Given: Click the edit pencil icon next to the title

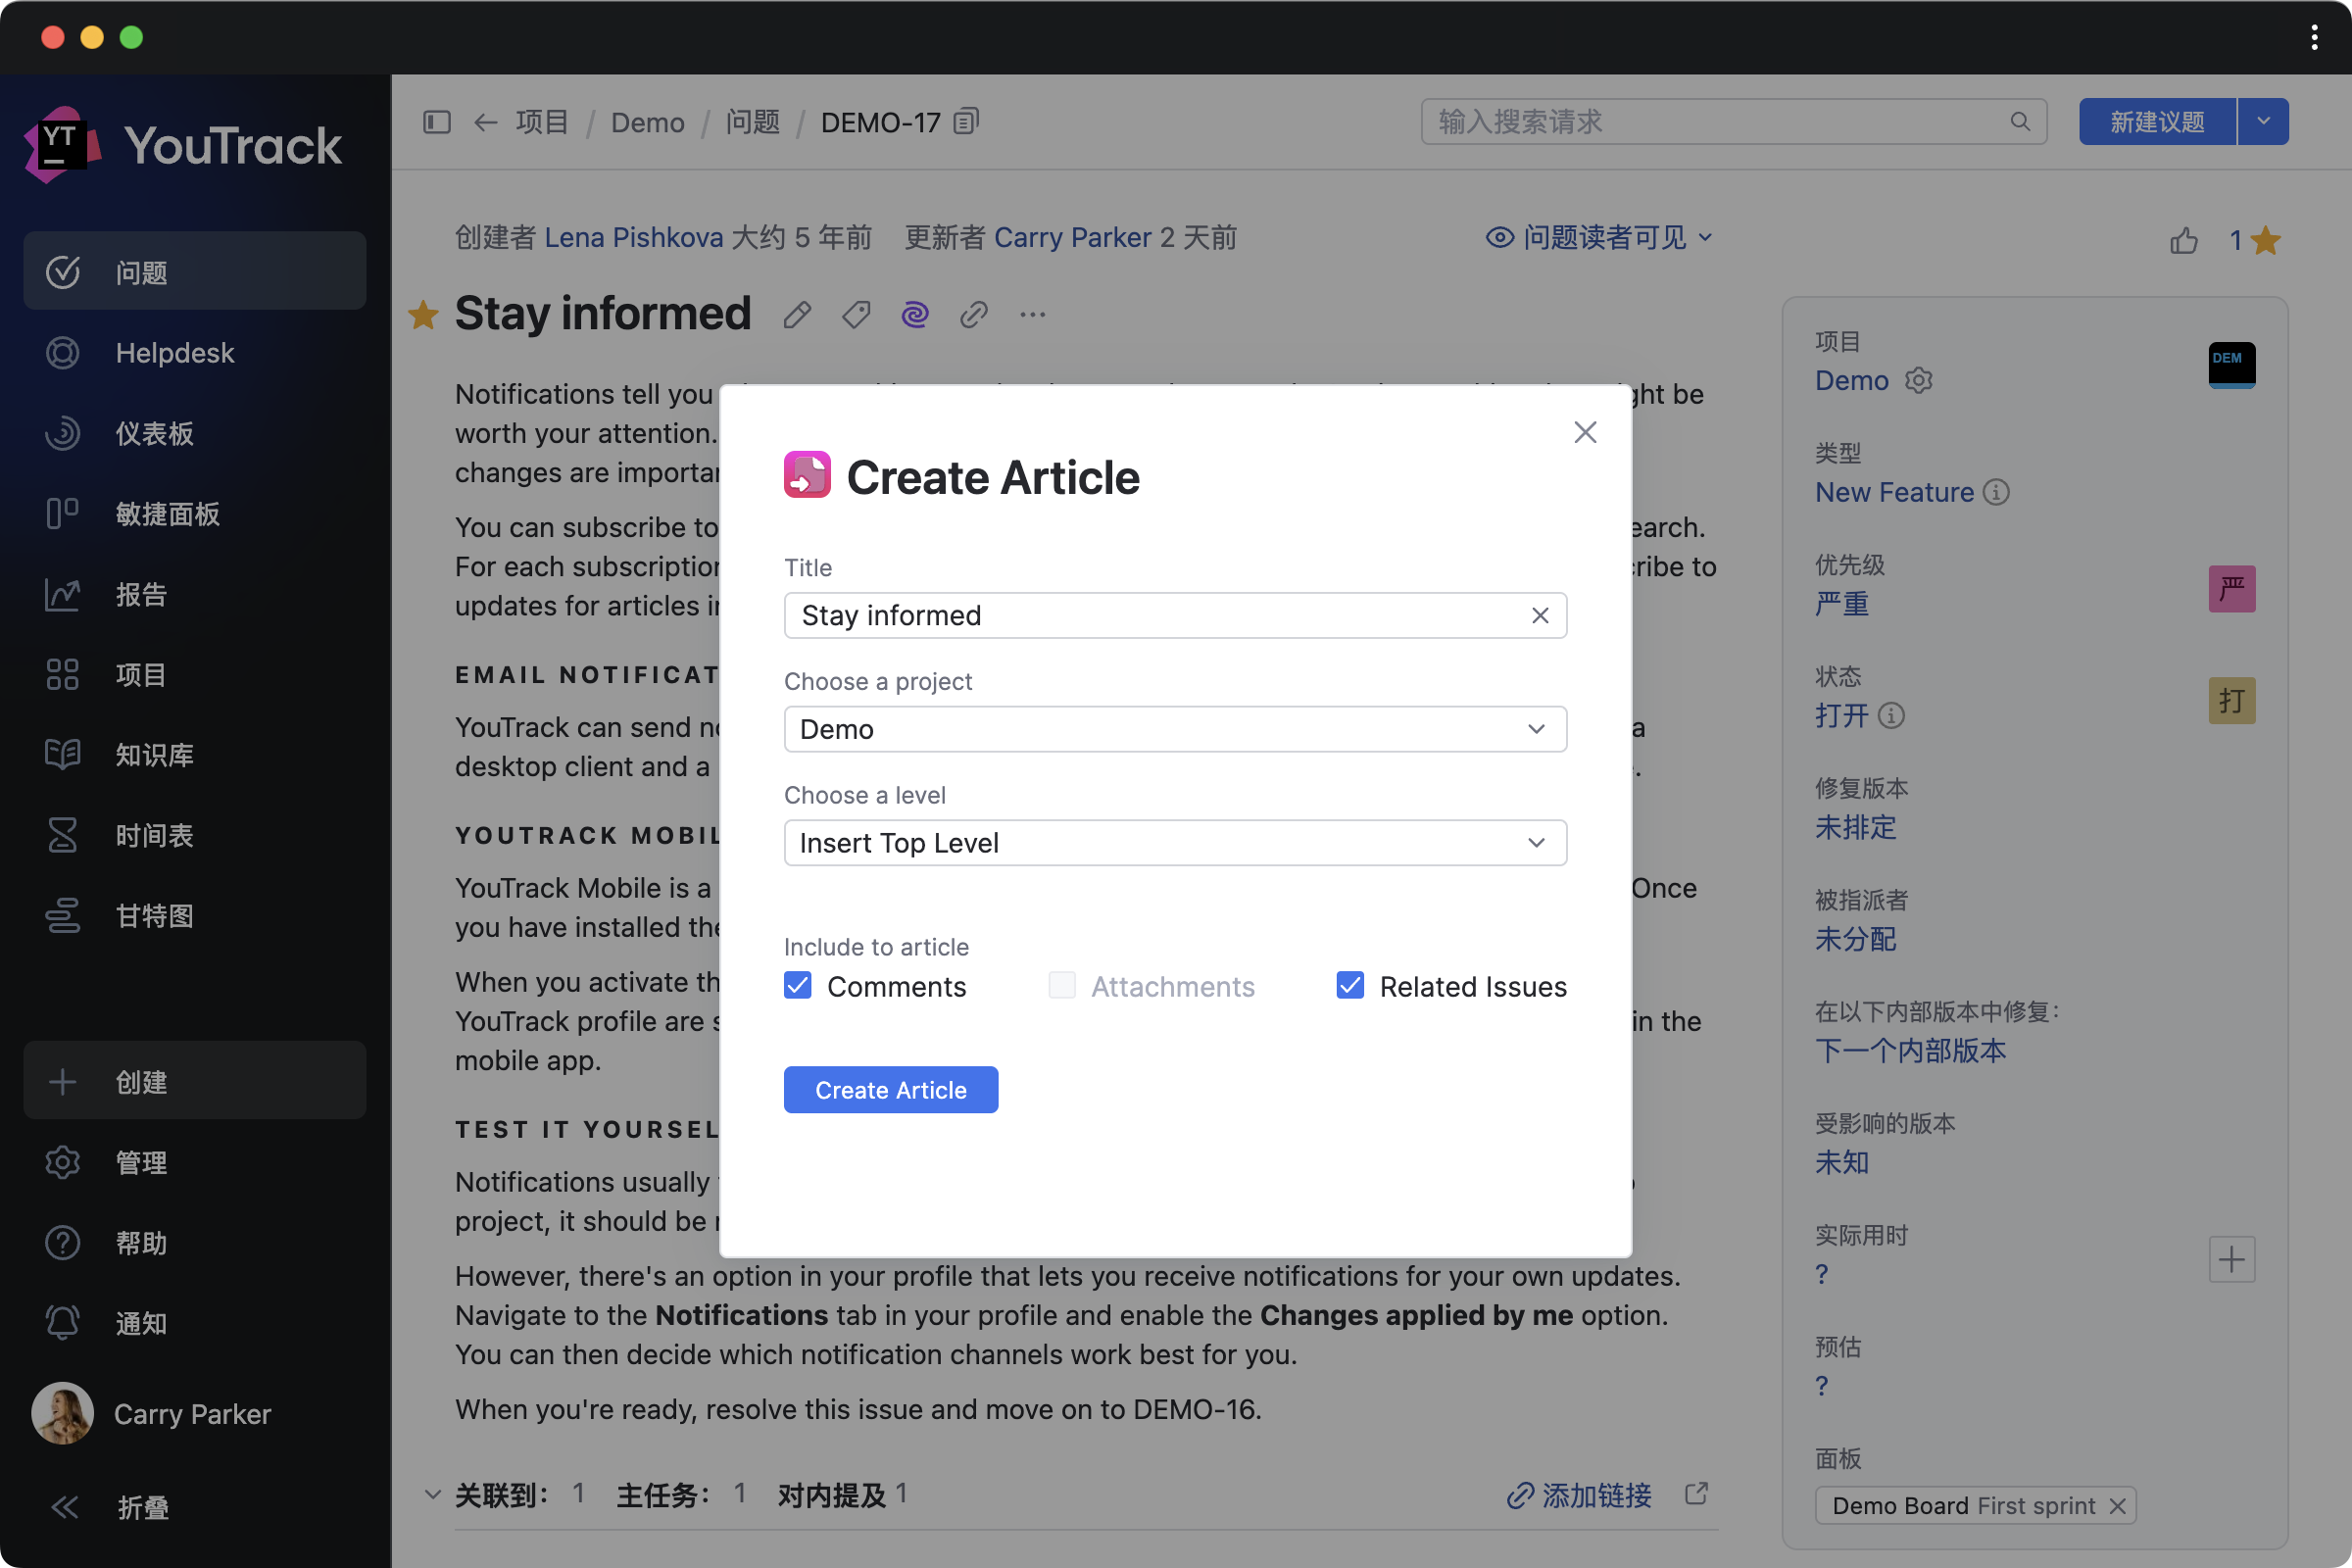Looking at the screenshot, I should [x=797, y=315].
